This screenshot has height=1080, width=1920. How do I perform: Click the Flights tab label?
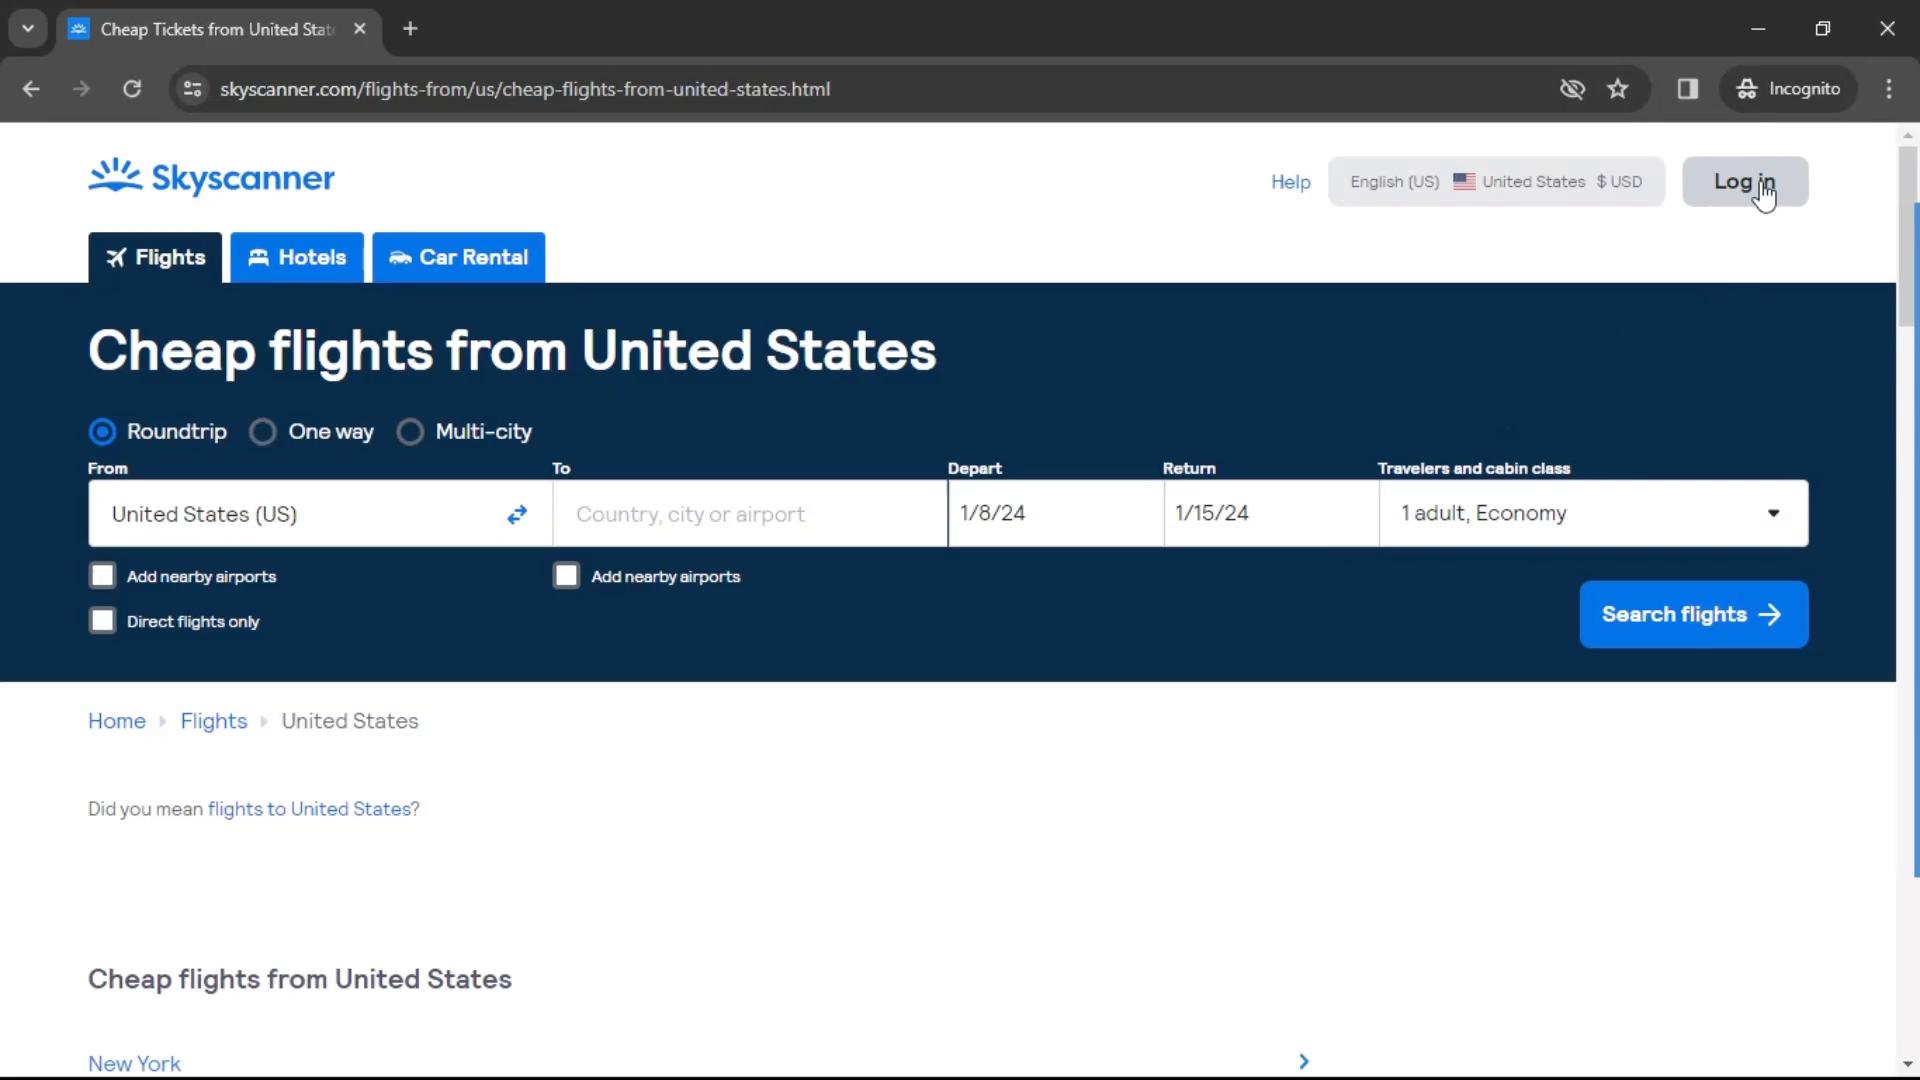pyautogui.click(x=169, y=257)
